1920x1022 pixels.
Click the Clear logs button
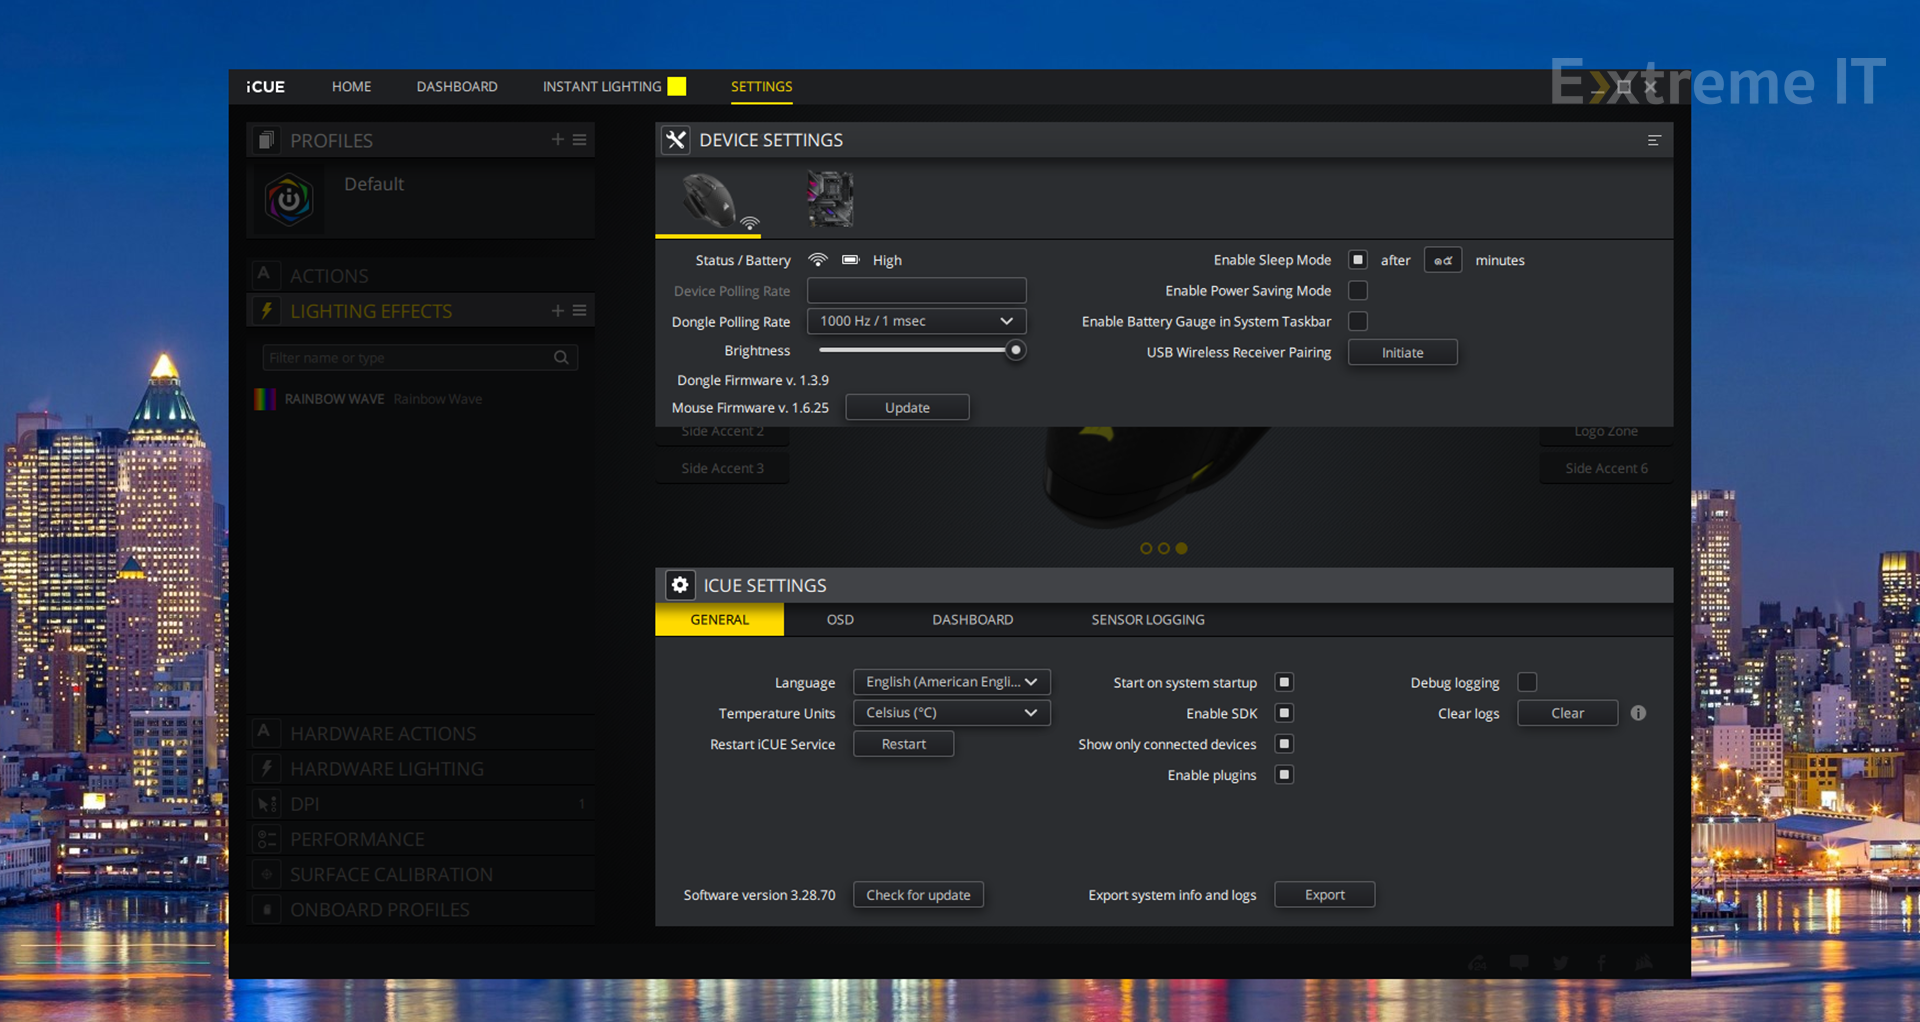[1567, 713]
